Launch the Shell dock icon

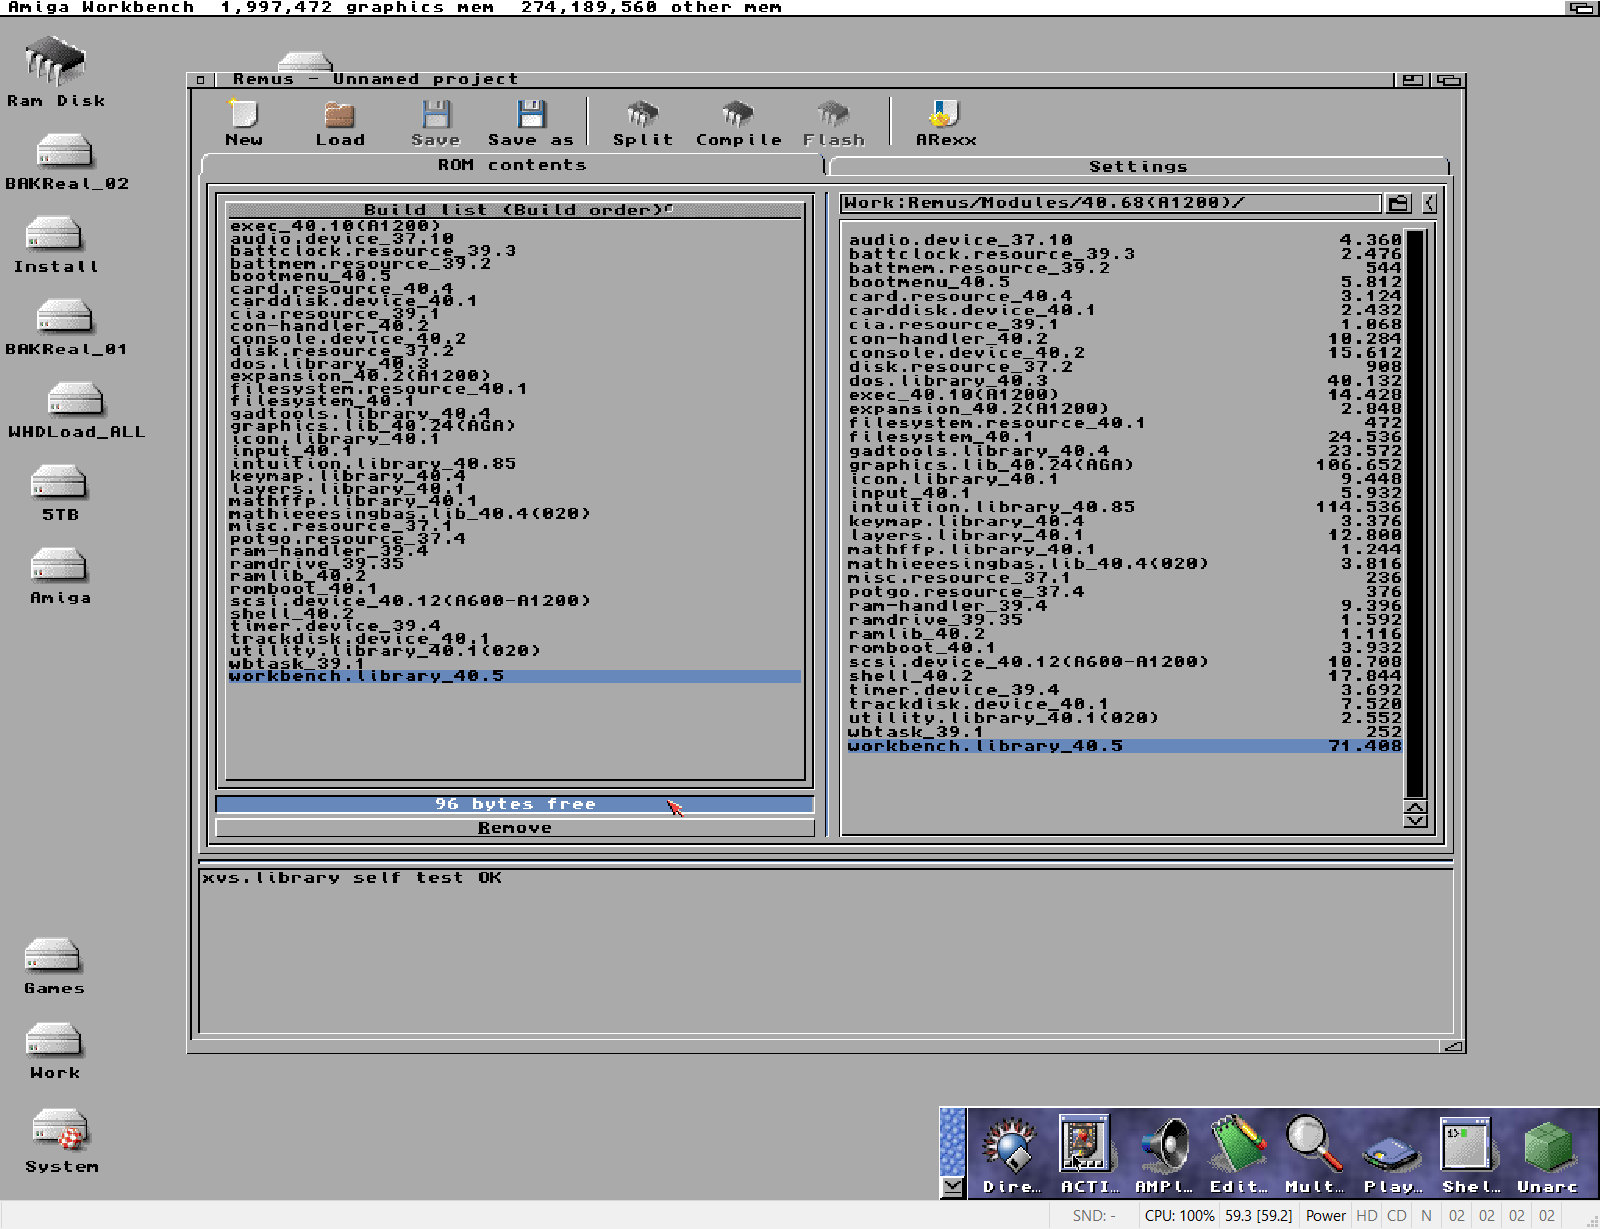(x=1470, y=1155)
